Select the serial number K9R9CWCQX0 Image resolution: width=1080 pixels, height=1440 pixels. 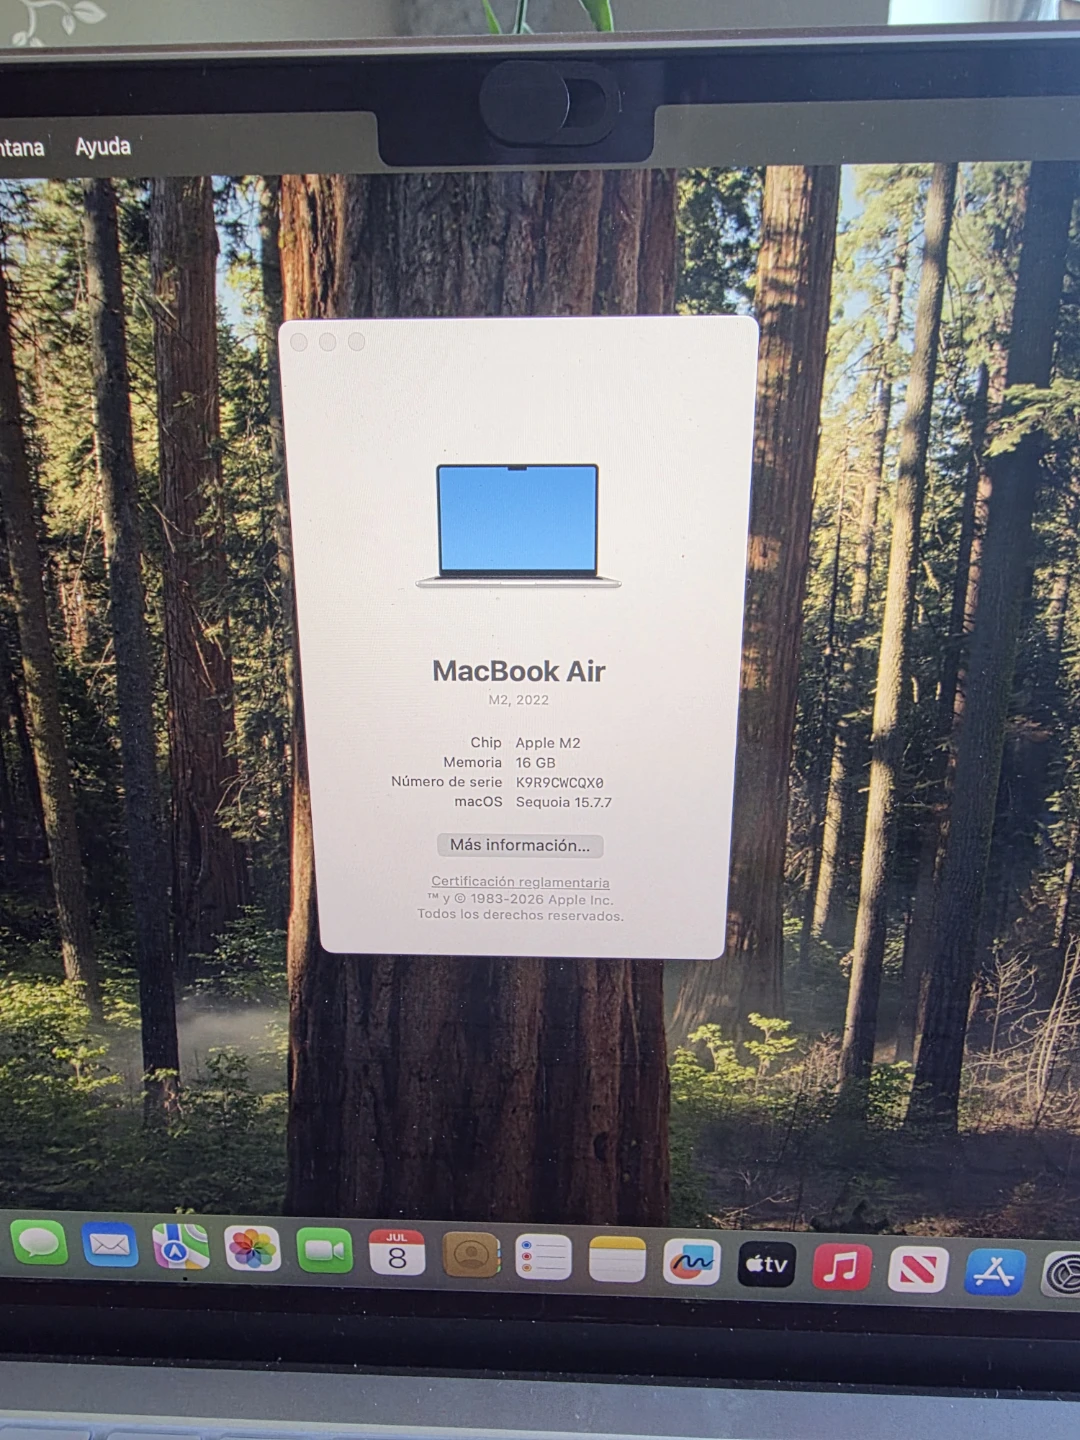[560, 783]
